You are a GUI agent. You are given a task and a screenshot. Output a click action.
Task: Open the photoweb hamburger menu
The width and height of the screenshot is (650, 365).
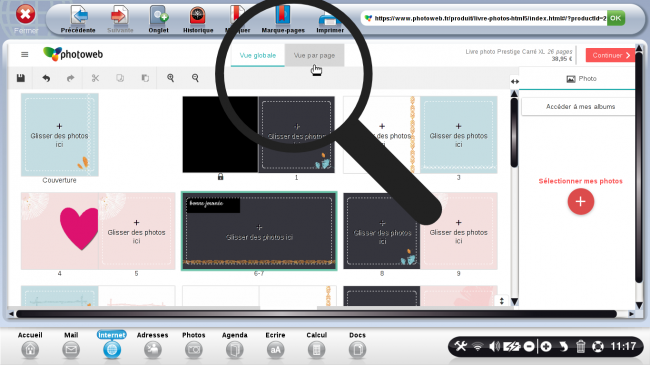click(x=24, y=54)
